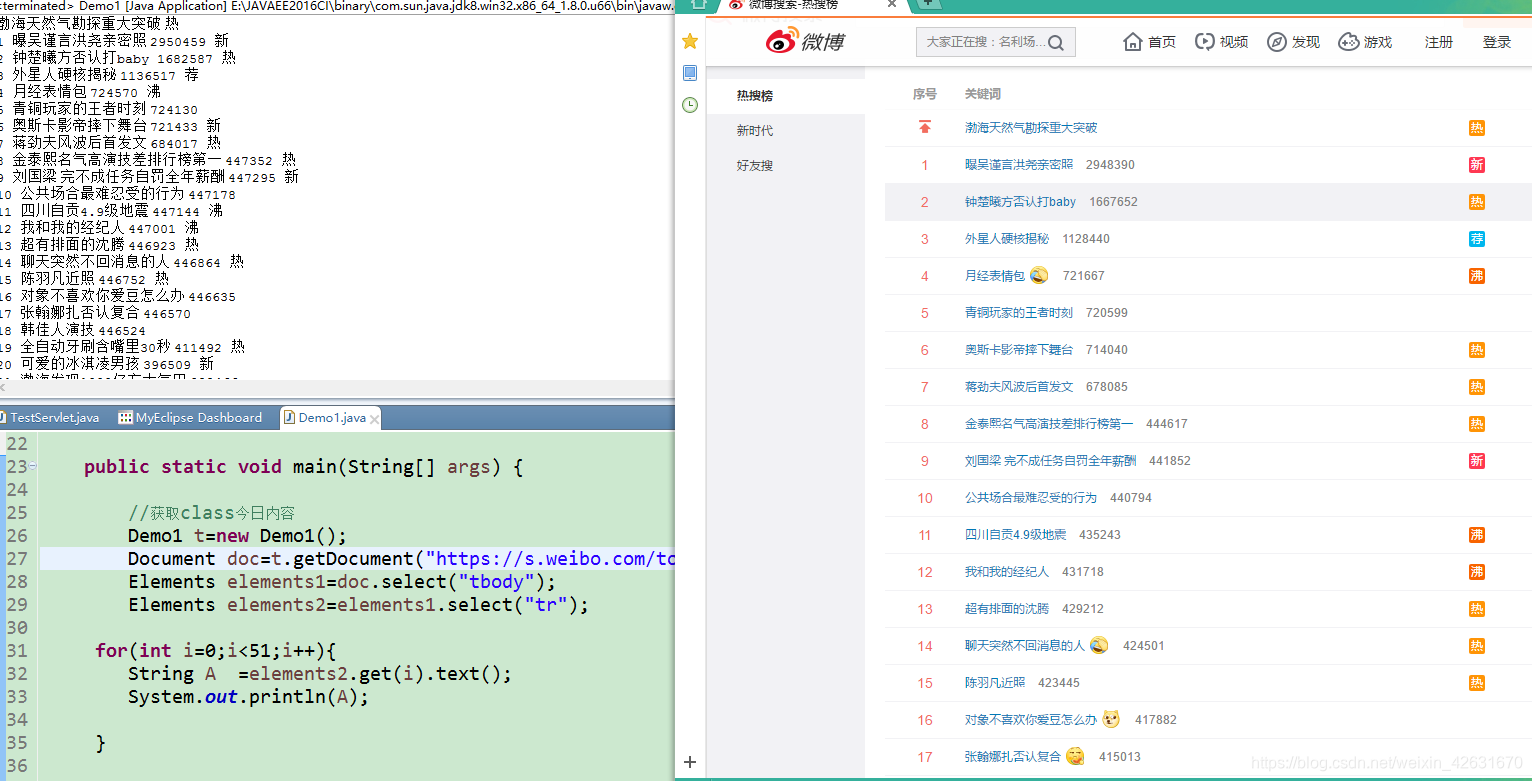Click the plus icon in browser sidebar
The image size is (1532, 781).
coord(690,762)
